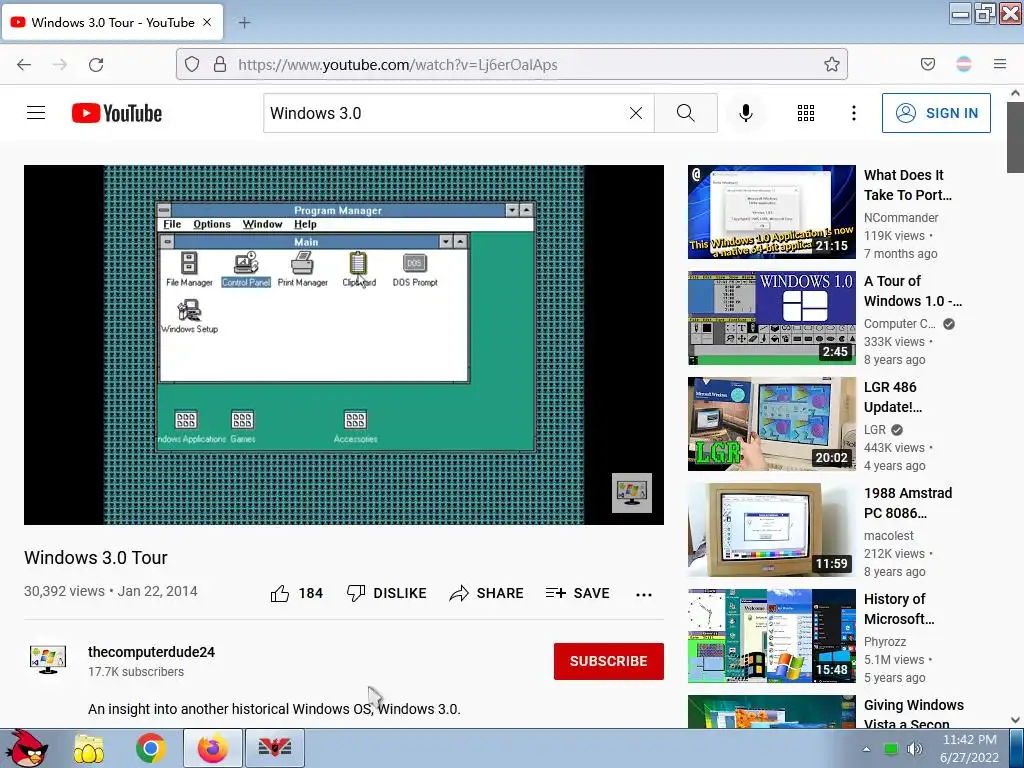Screen dimensions: 1024x768
Task: Click the video title 'Windows 3.0 Tour'
Action: click(96, 558)
